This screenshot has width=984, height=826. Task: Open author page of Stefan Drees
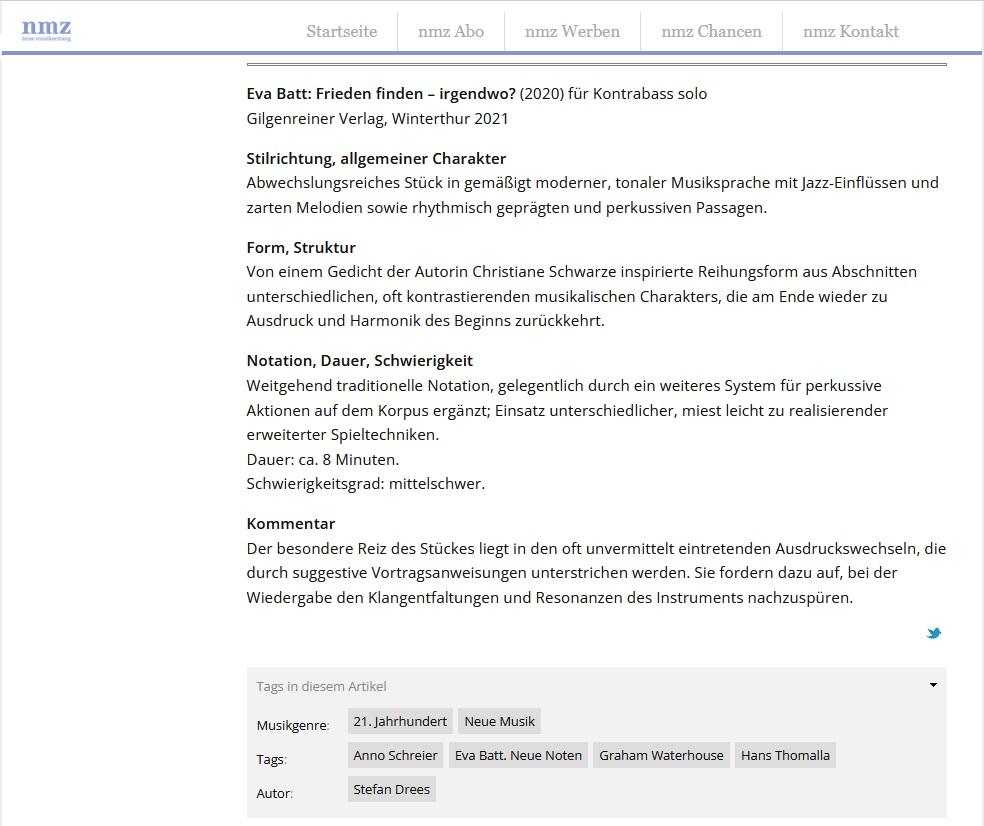click(x=391, y=788)
